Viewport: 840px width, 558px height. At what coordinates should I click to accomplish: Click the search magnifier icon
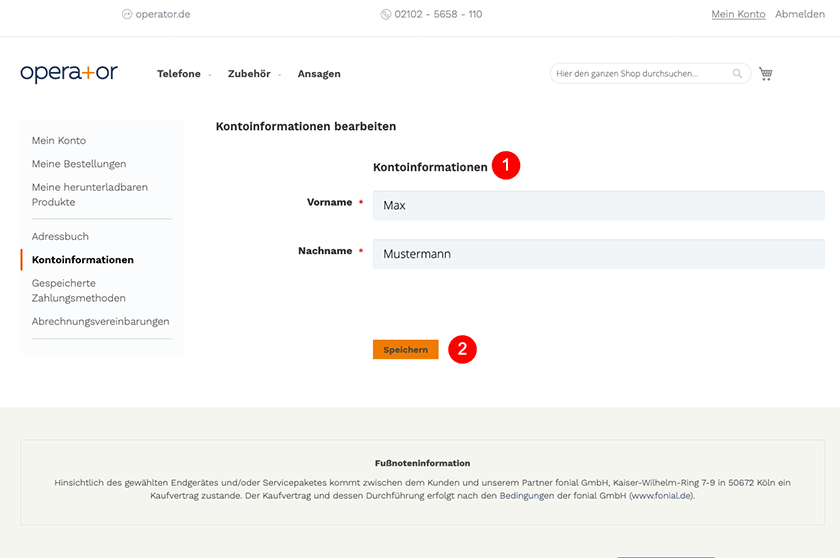[737, 73]
